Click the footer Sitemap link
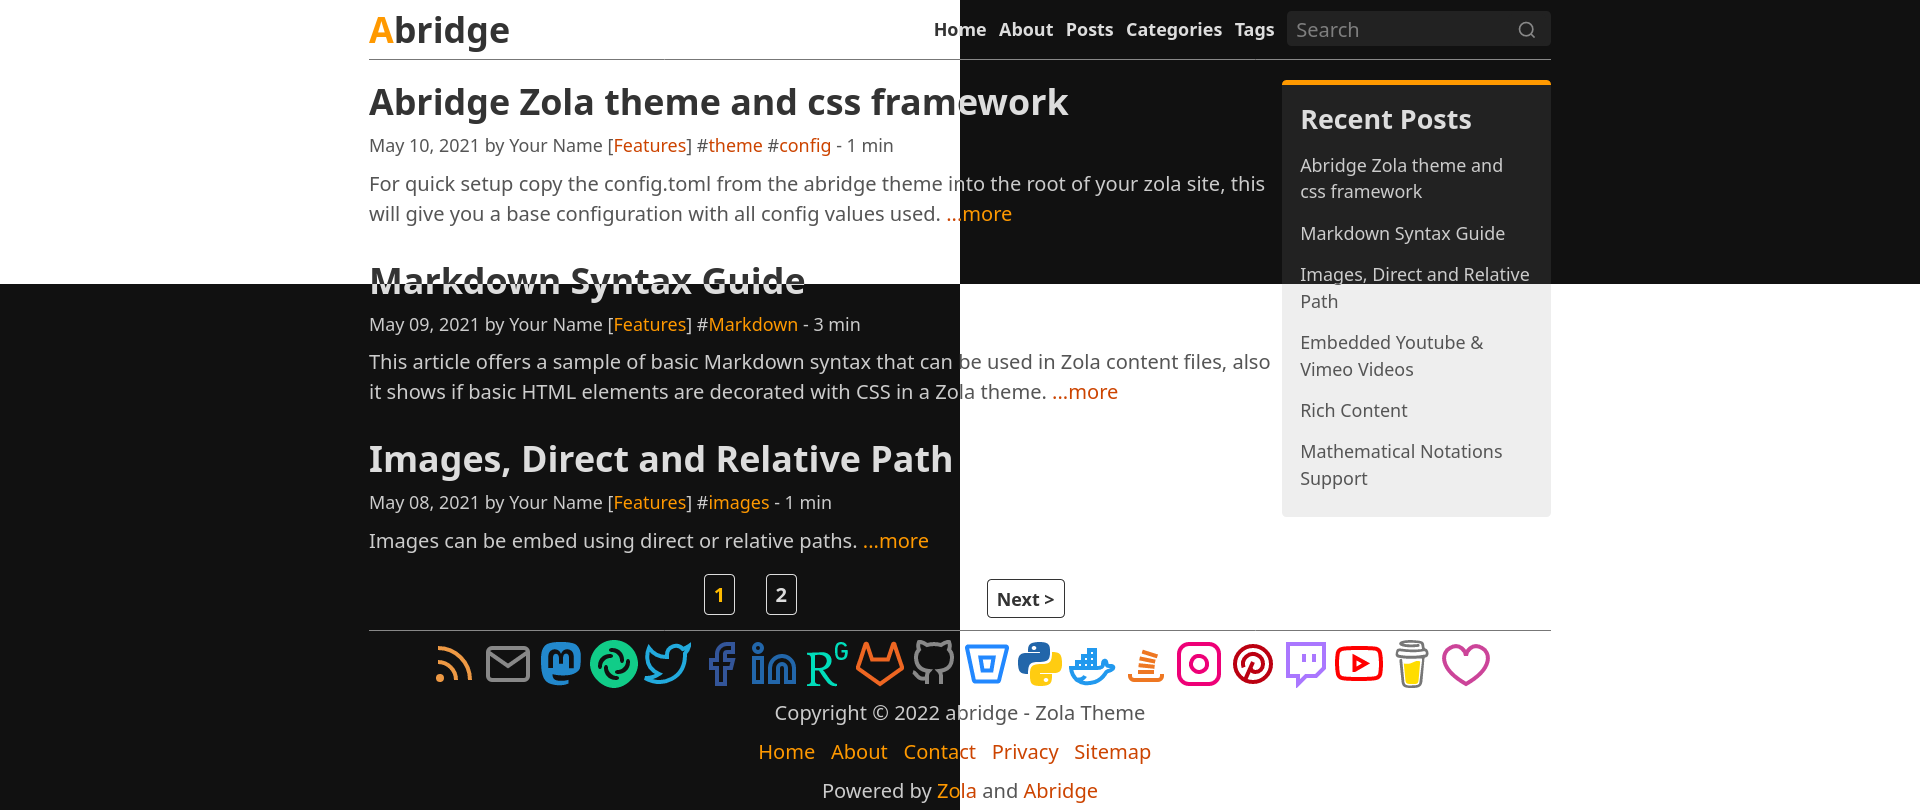 (x=1112, y=752)
